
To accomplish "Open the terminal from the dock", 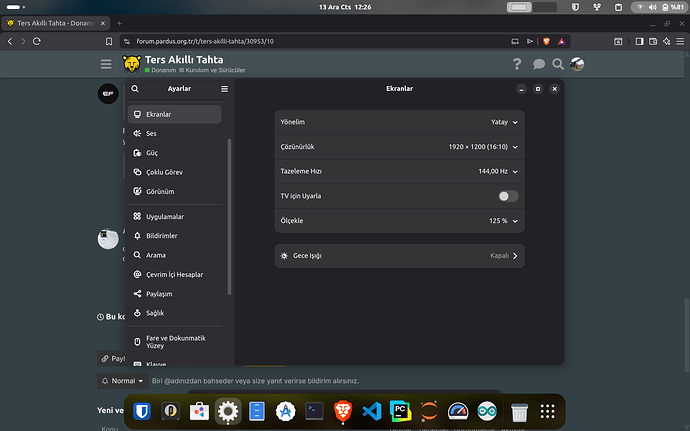I will point(314,410).
